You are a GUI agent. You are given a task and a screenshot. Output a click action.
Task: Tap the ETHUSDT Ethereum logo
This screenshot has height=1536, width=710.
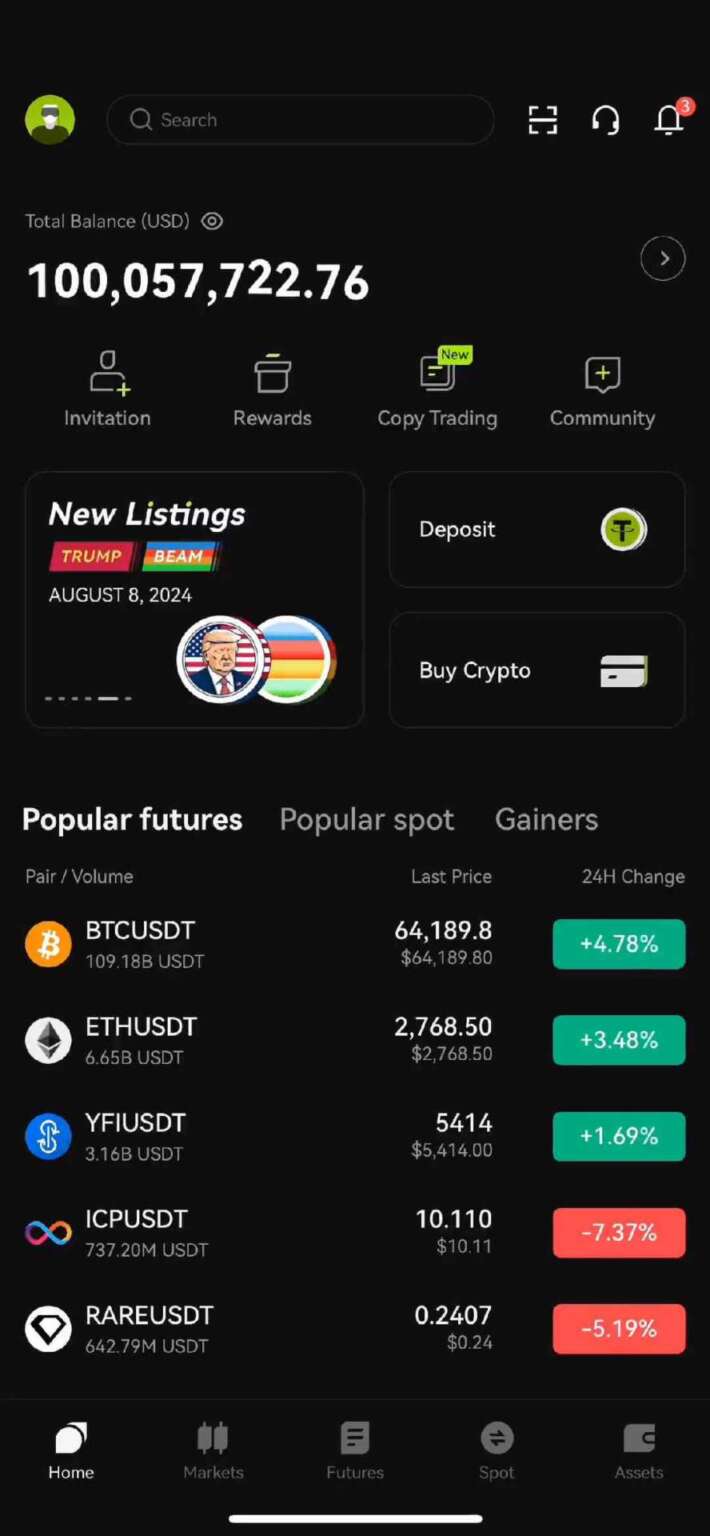(47, 1040)
